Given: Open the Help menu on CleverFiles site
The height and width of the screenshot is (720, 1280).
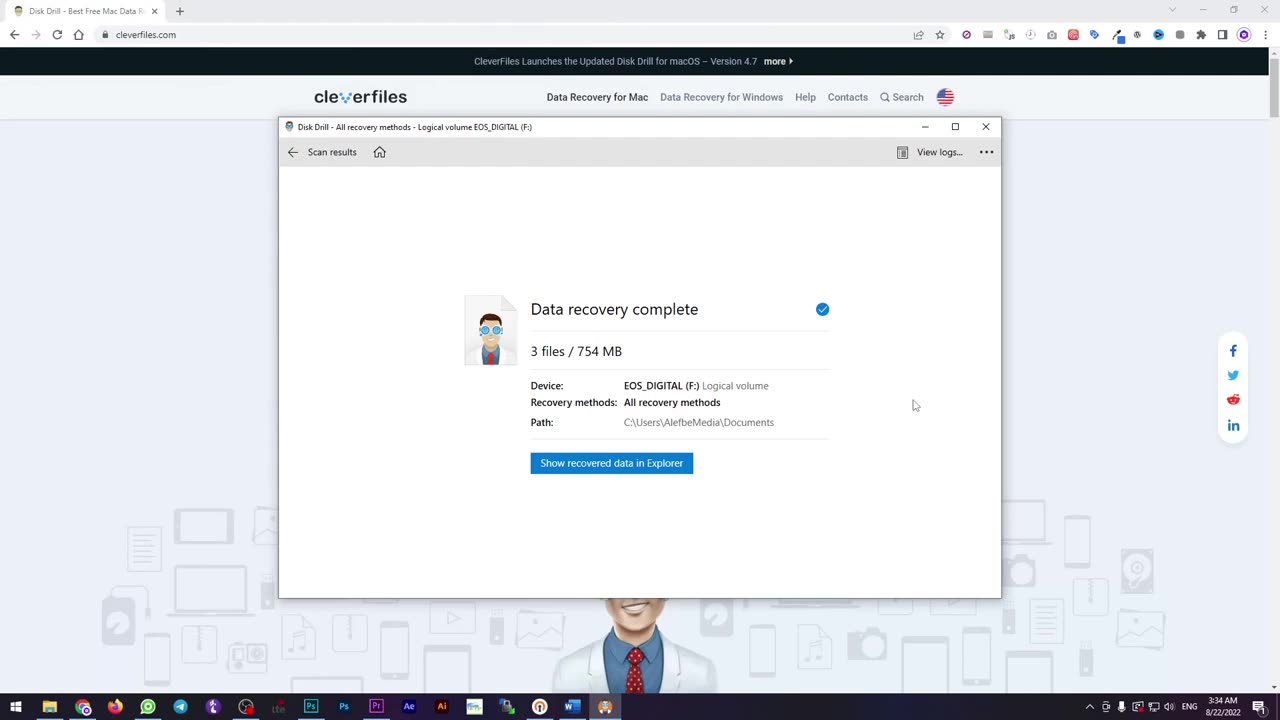Looking at the screenshot, I should pyautogui.click(x=805, y=97).
